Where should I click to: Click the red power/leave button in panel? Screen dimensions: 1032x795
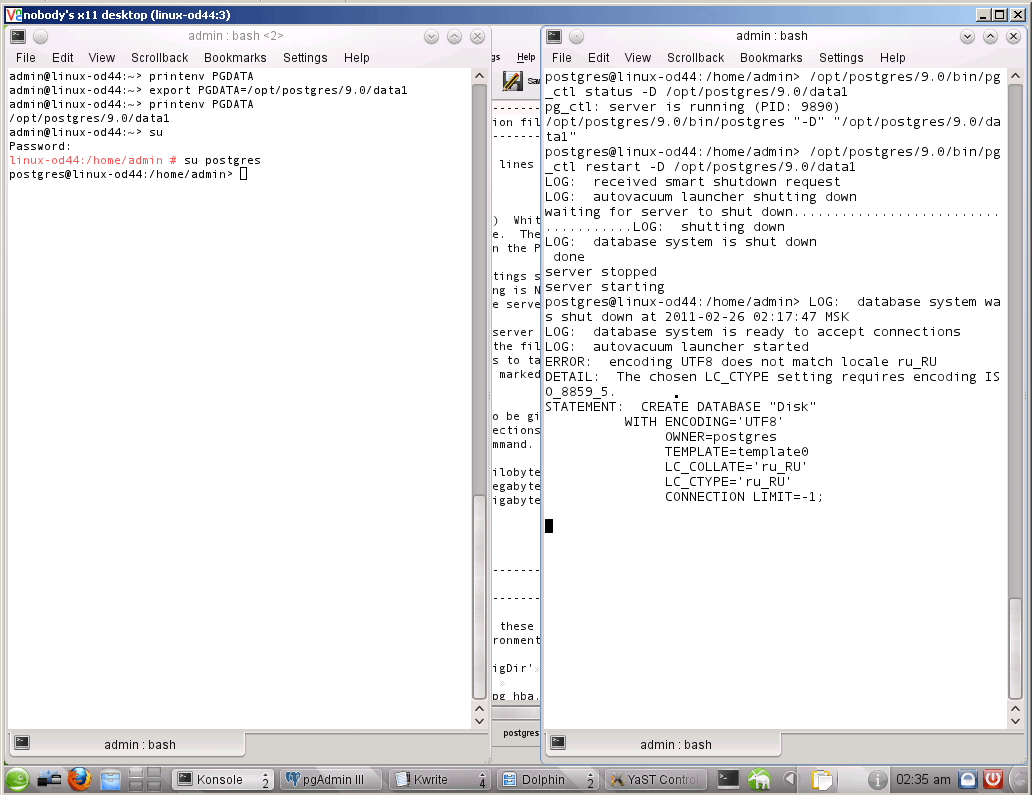tap(993, 779)
